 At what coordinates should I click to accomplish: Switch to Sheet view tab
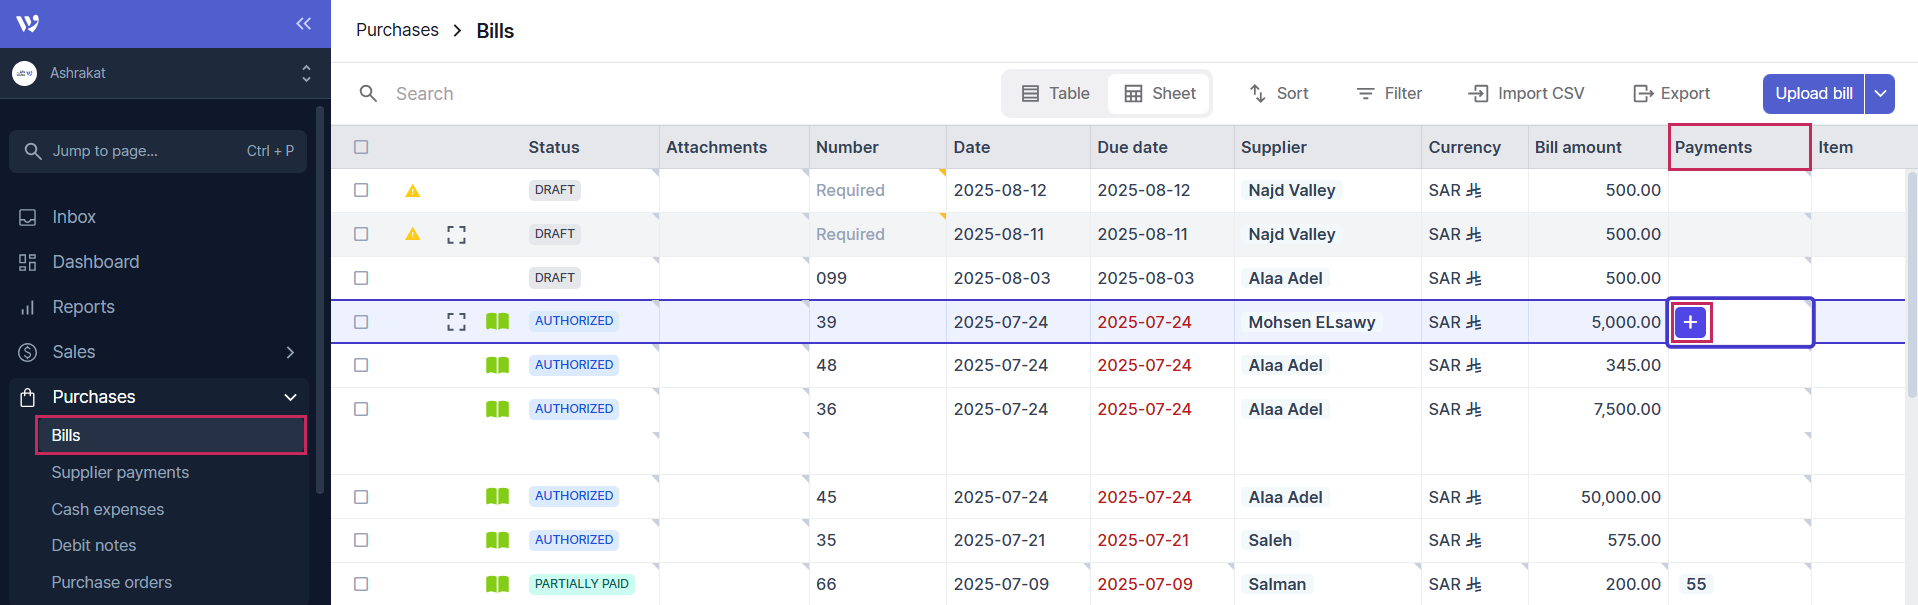point(1160,93)
